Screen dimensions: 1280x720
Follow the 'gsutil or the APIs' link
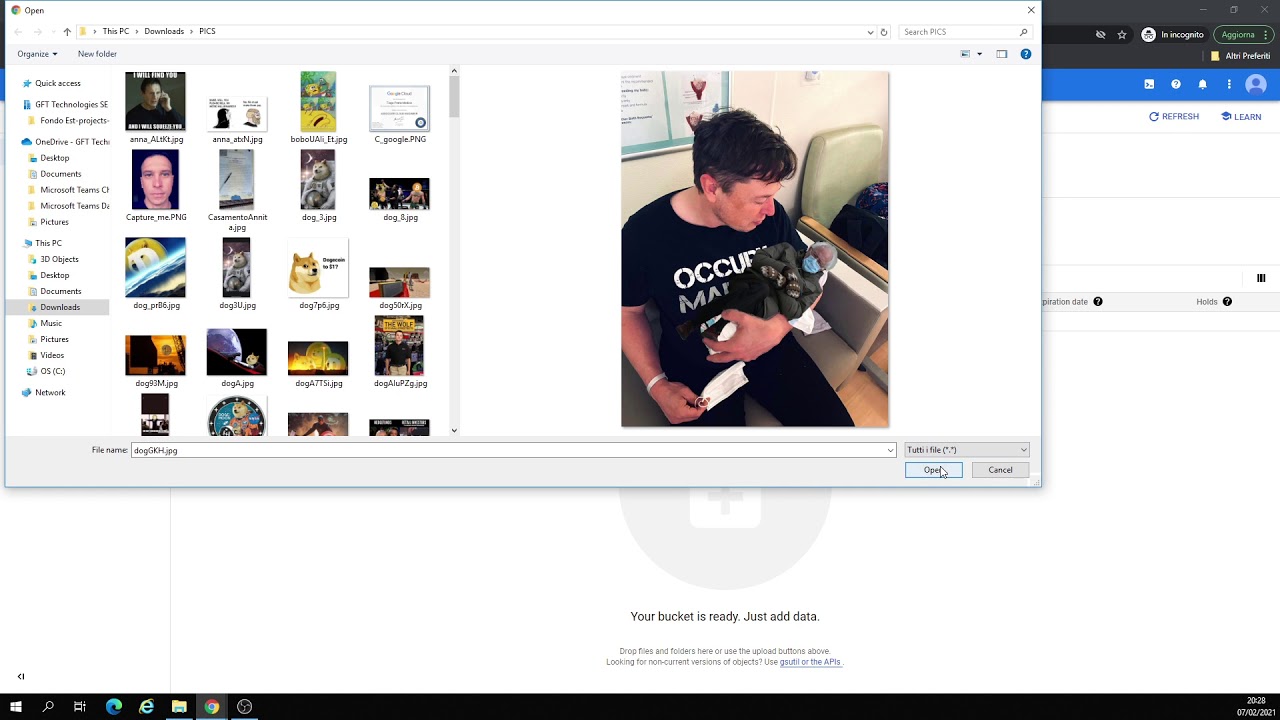(x=810, y=662)
